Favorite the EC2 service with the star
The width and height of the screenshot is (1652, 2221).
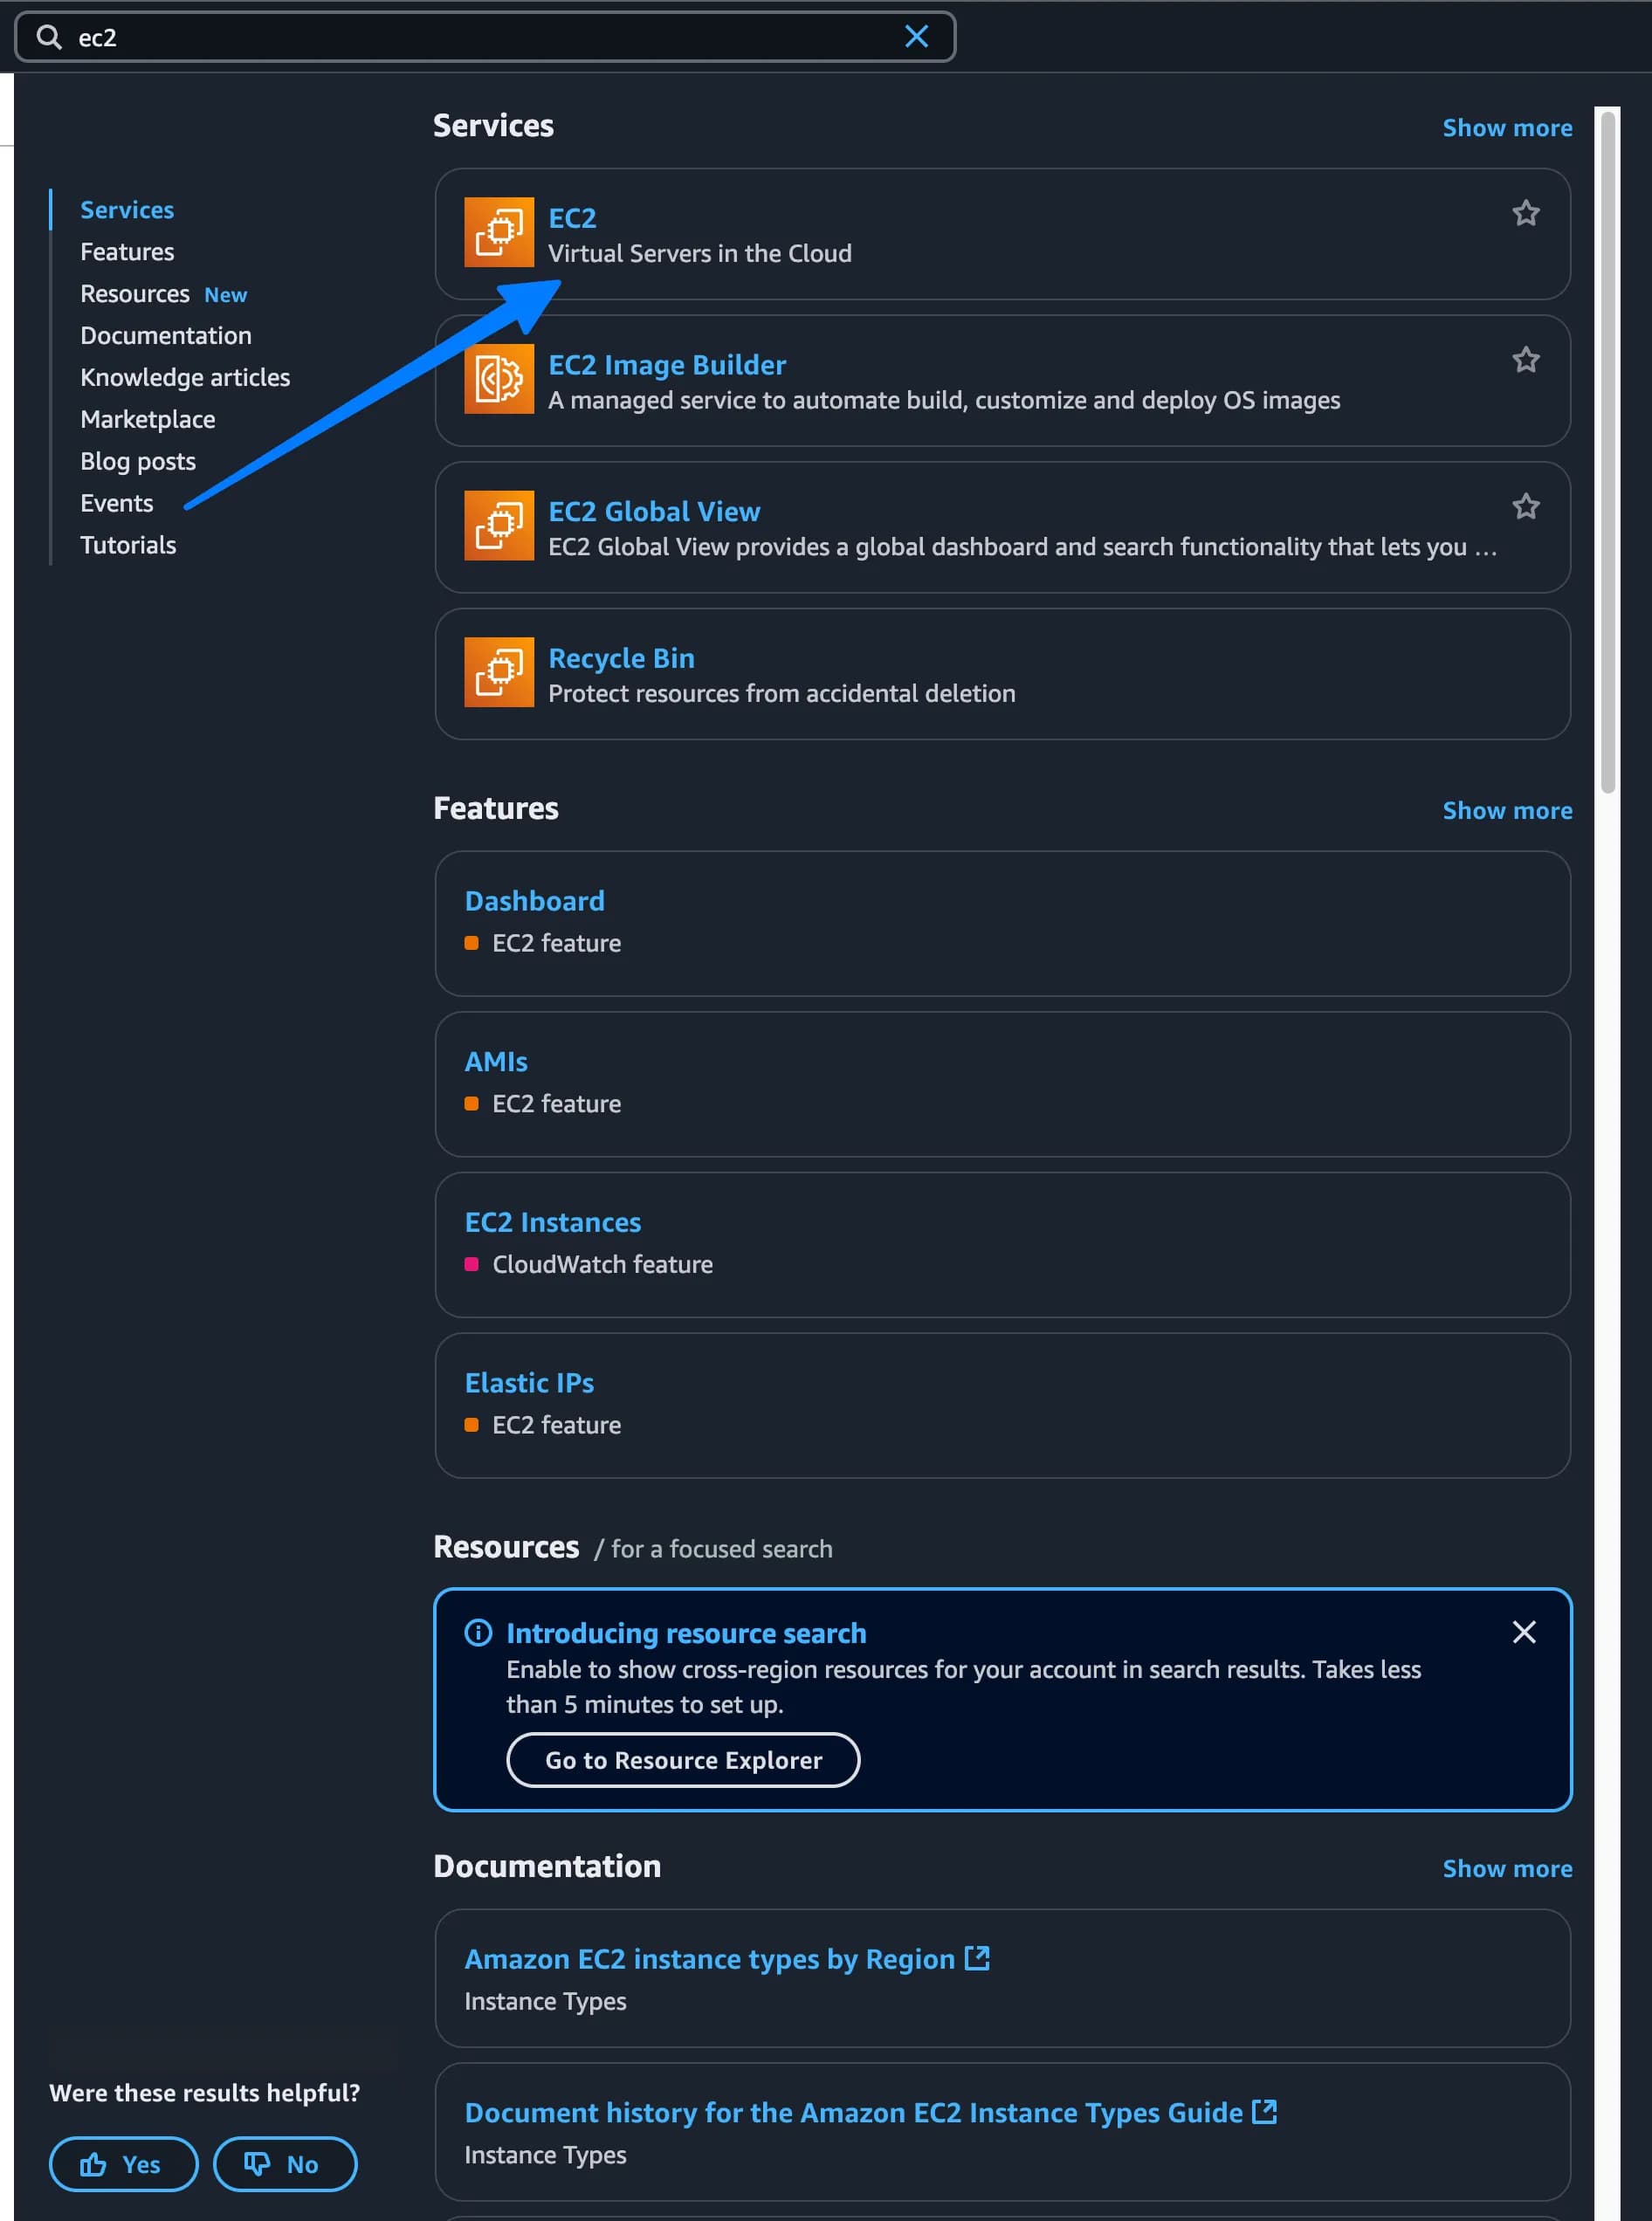(1526, 213)
